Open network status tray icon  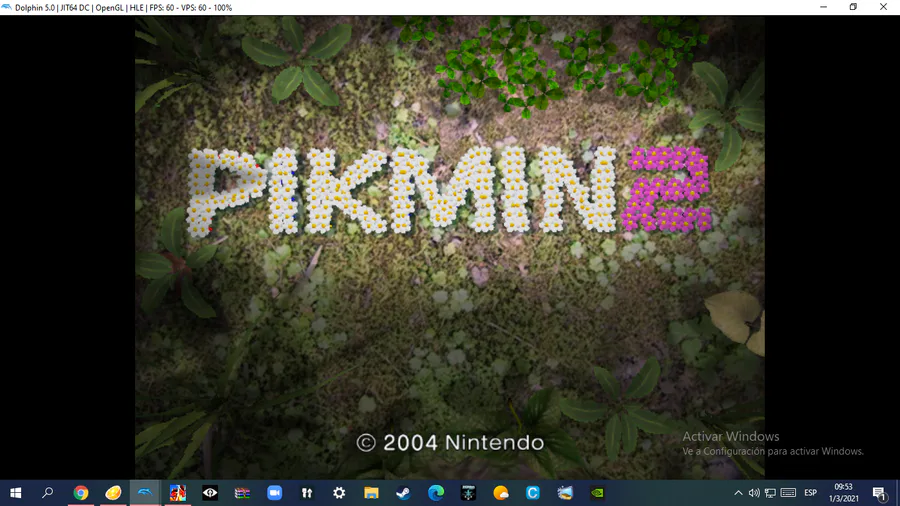770,493
